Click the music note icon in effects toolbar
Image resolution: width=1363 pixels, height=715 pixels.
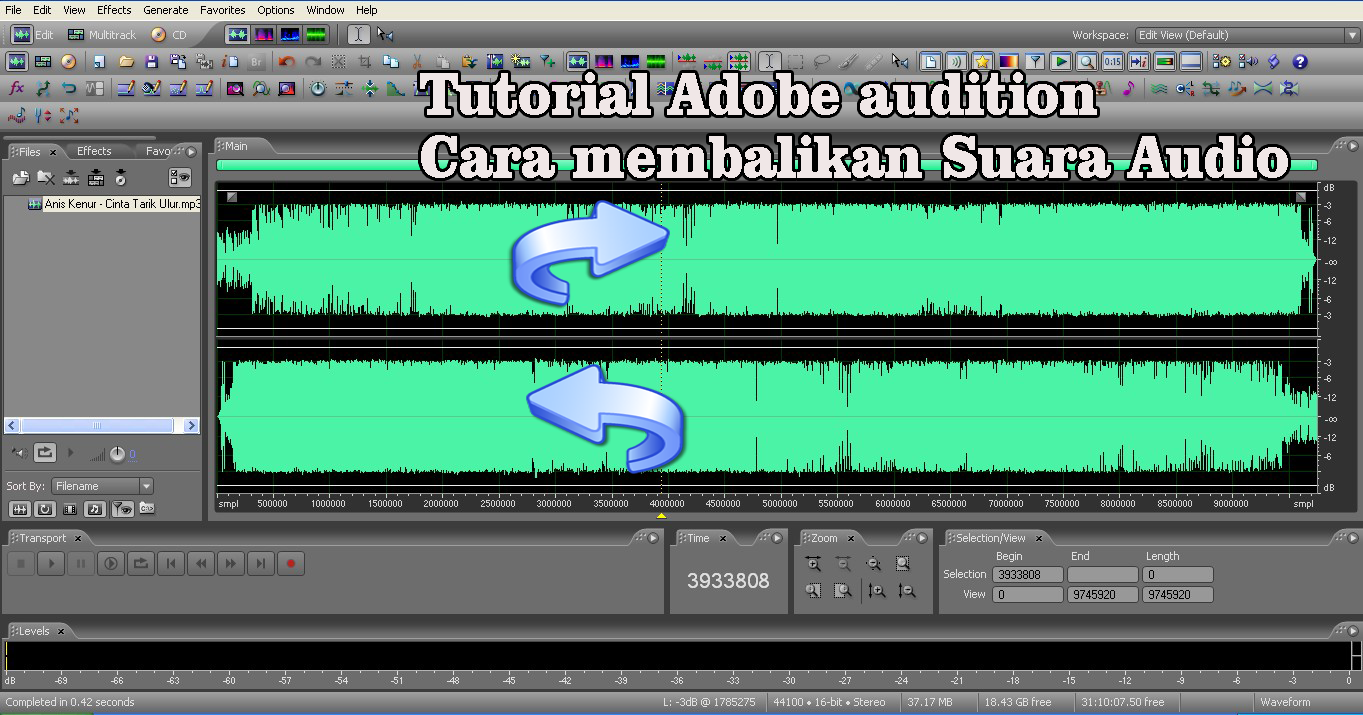[1128, 89]
